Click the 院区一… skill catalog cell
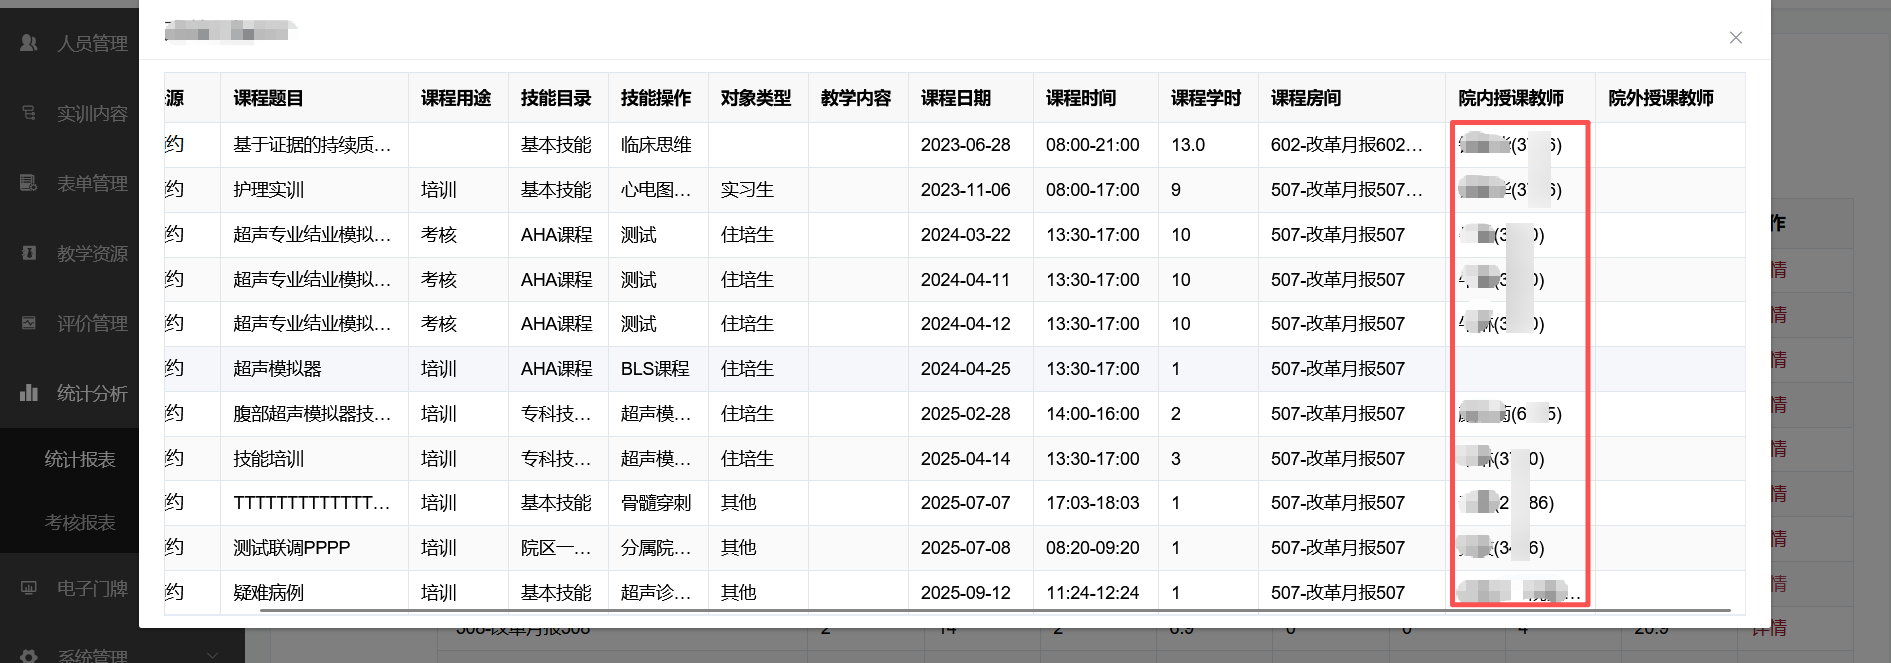The image size is (1891, 663). [x=556, y=548]
